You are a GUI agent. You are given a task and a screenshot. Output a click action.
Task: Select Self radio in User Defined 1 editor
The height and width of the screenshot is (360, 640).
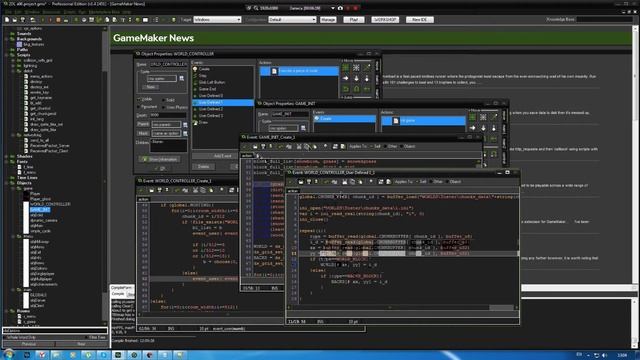click(x=416, y=182)
